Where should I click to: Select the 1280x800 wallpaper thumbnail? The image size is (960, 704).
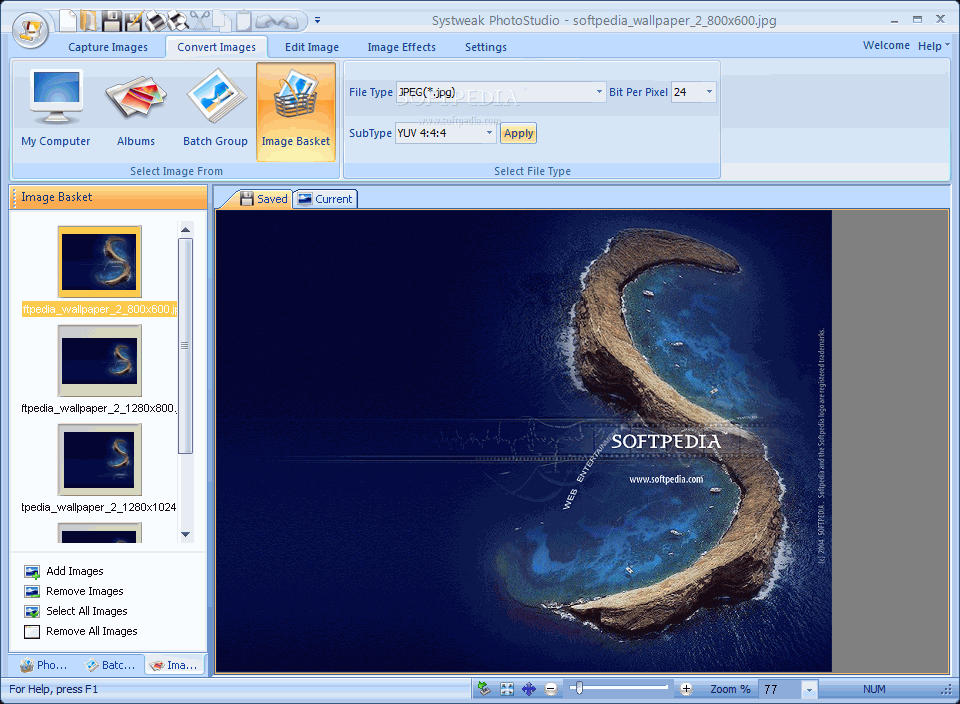click(99, 361)
